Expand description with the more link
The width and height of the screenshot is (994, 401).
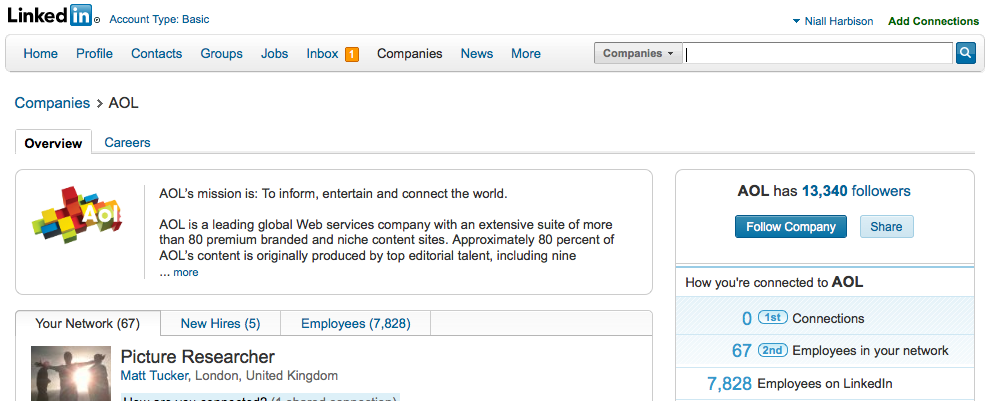(186, 272)
